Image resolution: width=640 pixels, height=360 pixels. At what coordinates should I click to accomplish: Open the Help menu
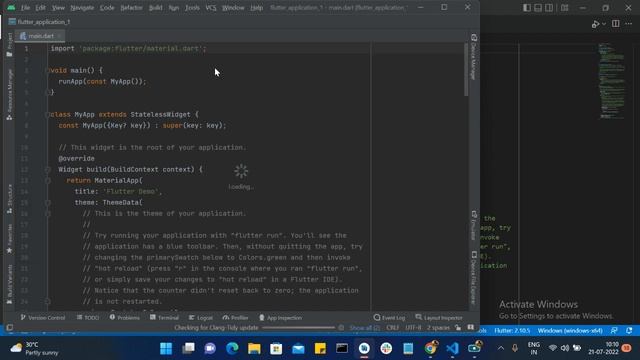[x=256, y=8]
